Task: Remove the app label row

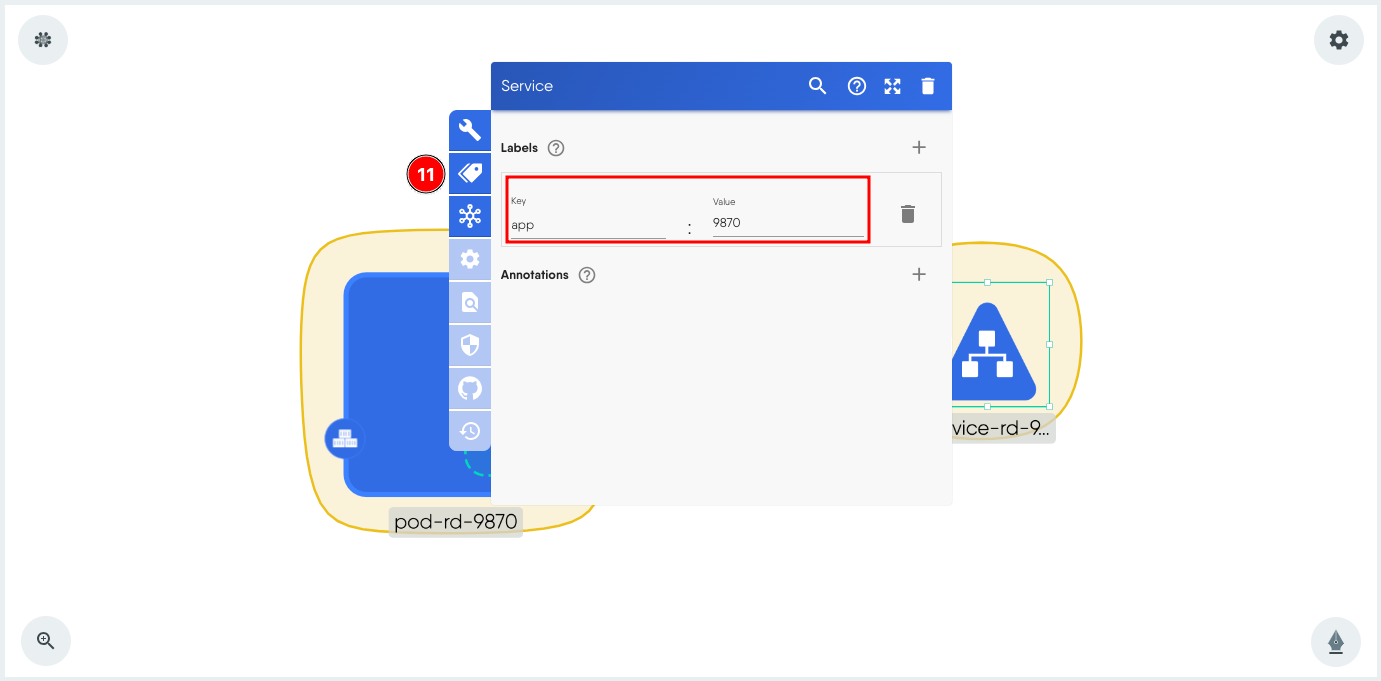Action: 907,214
